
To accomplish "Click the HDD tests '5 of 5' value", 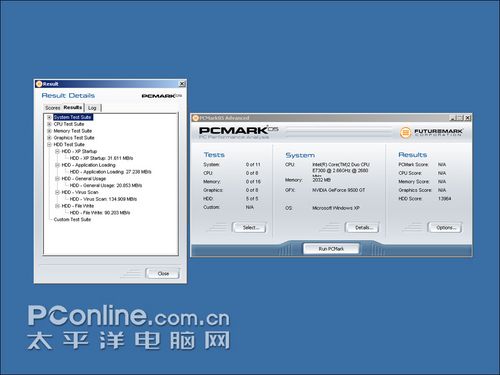I will click(252, 199).
